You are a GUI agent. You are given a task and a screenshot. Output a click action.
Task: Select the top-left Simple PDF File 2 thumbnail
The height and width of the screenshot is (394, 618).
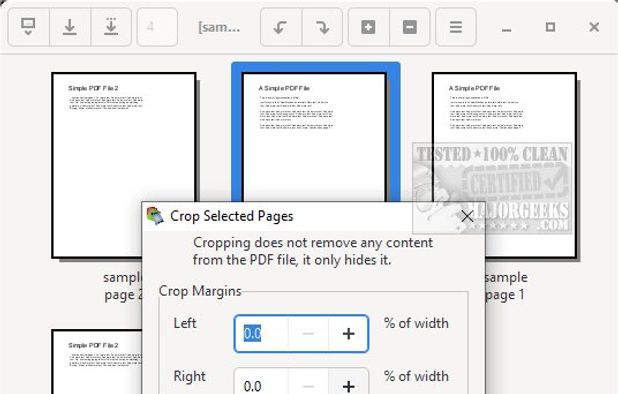coord(124,165)
